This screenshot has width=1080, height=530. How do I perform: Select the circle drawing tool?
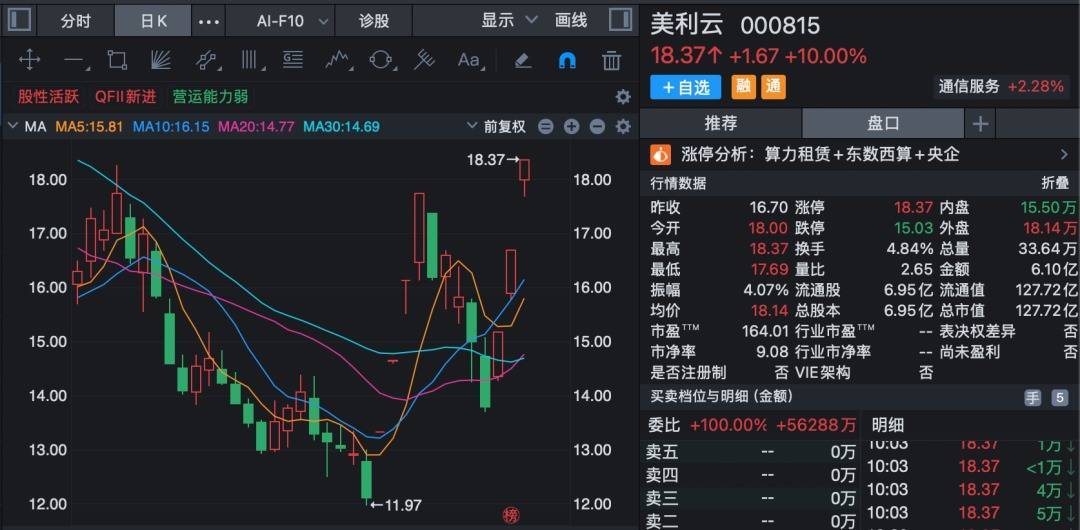tap(382, 61)
